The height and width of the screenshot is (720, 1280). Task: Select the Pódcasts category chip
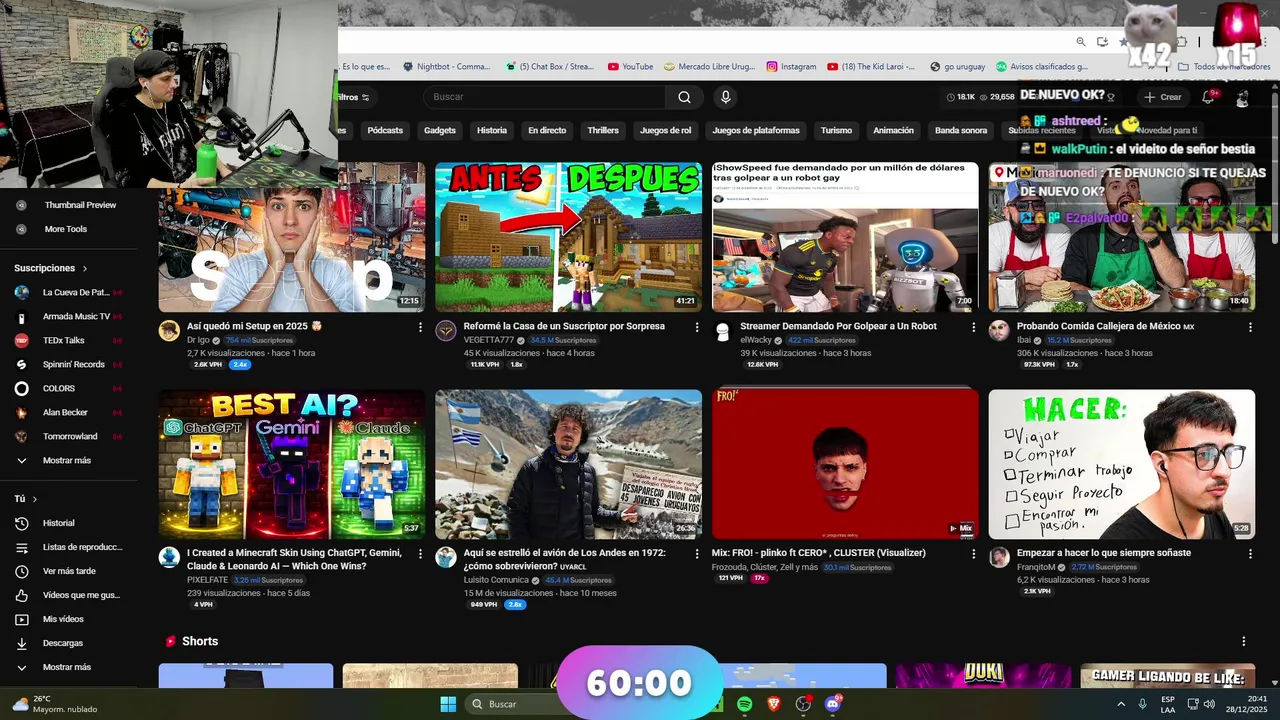pos(385,130)
